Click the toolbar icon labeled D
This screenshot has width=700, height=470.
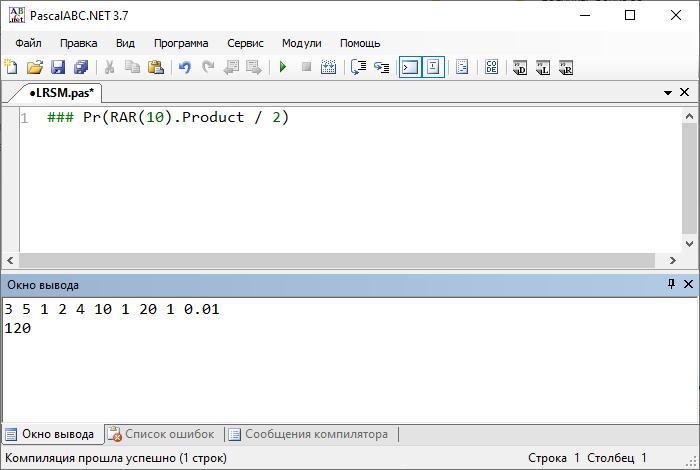pyautogui.click(x=520, y=67)
